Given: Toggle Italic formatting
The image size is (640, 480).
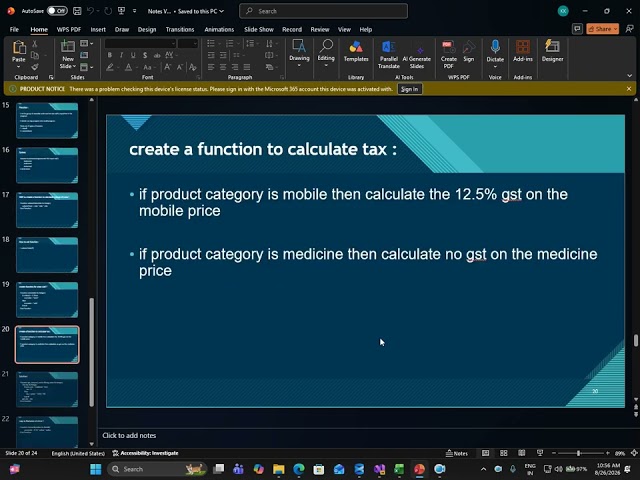Looking at the screenshot, I should pyautogui.click(x=121, y=55).
